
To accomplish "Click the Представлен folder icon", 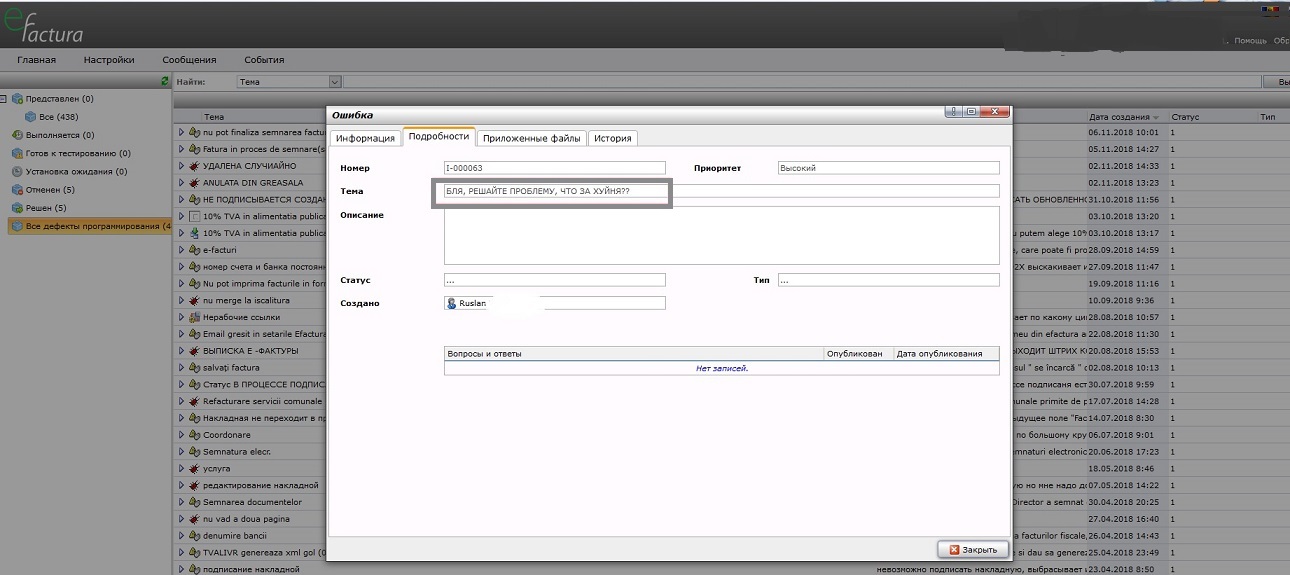I will click(17, 99).
